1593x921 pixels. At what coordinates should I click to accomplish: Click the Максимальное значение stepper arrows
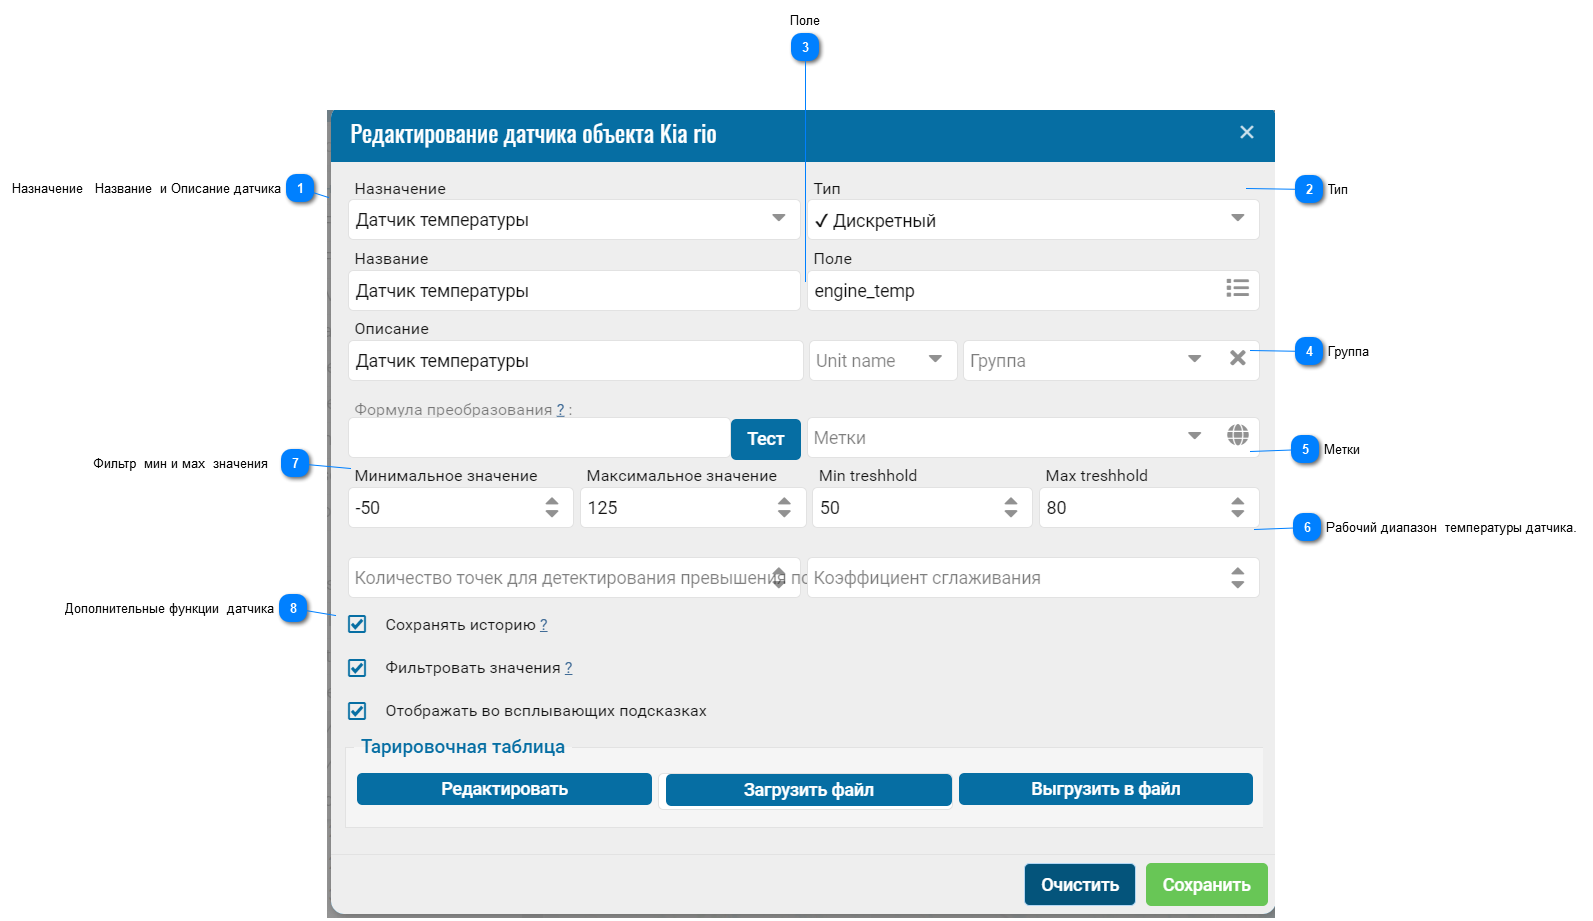784,507
